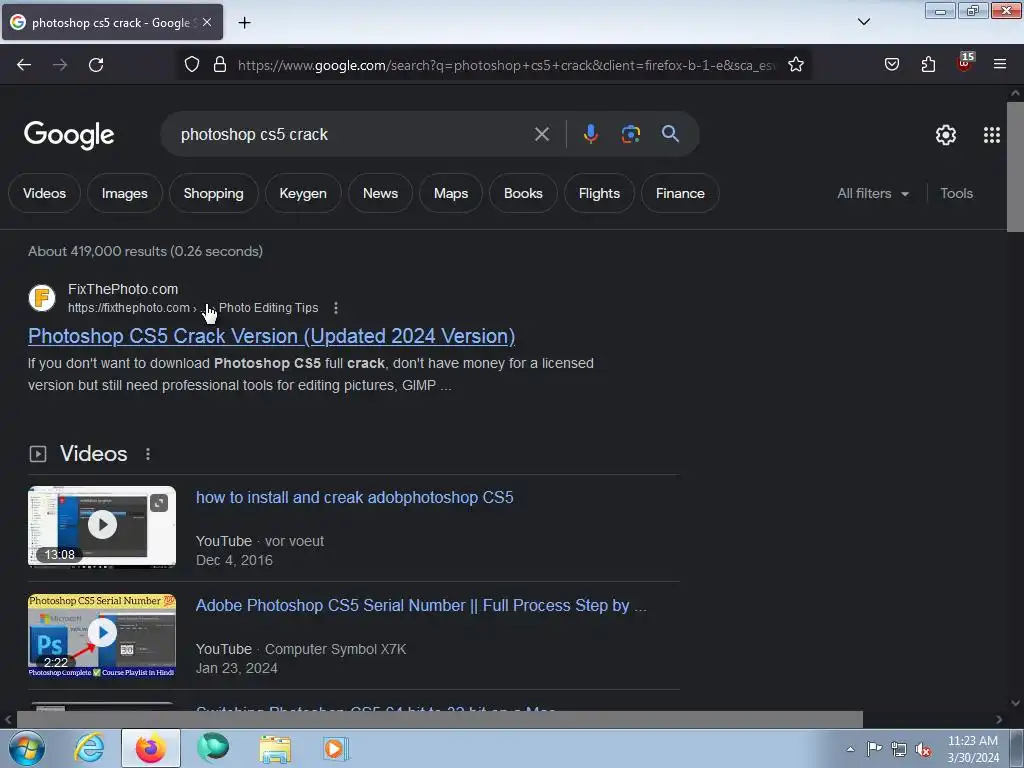Open the search Tools options
This screenshot has width=1024, height=768.
tap(956, 193)
